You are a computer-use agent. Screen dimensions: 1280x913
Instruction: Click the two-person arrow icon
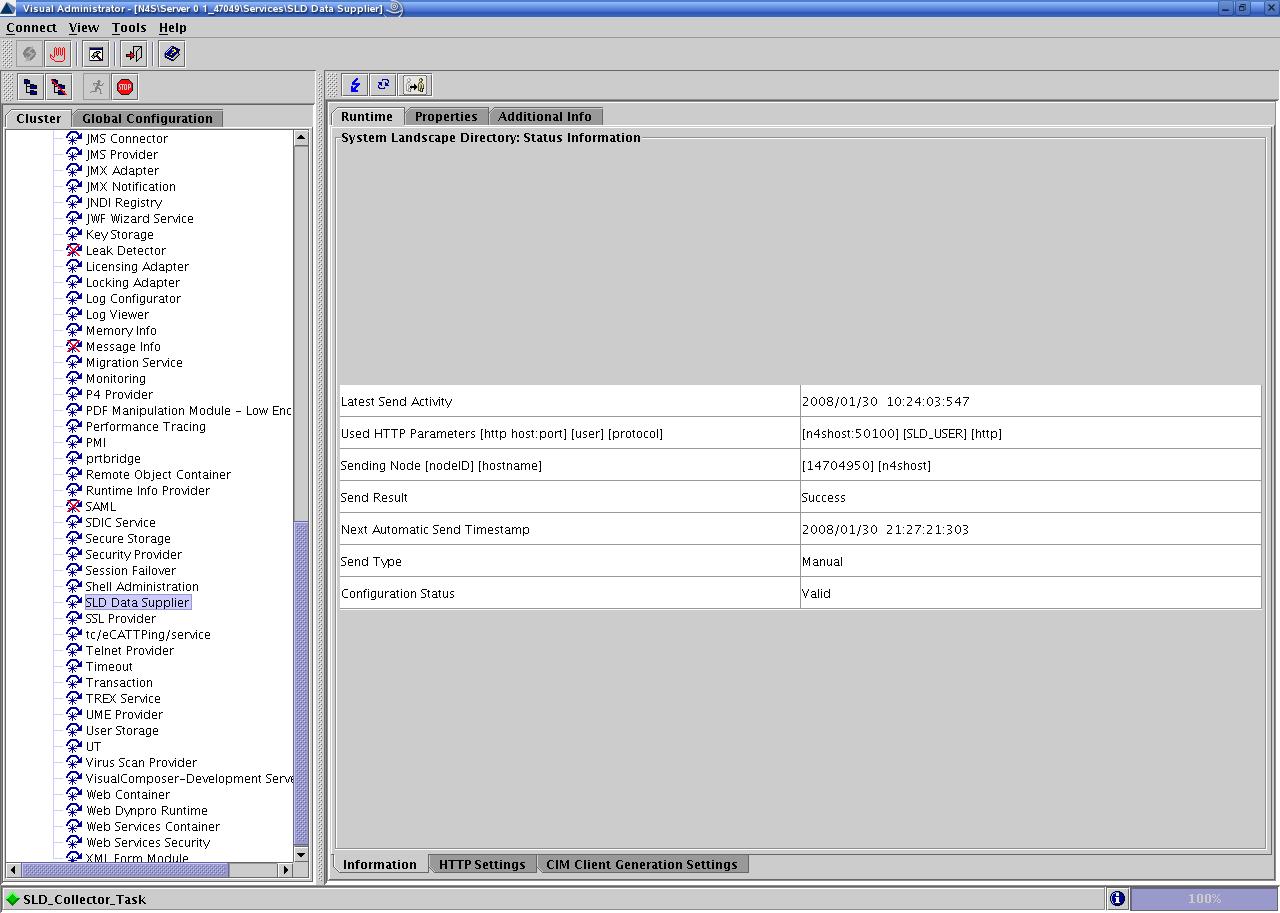[416, 85]
